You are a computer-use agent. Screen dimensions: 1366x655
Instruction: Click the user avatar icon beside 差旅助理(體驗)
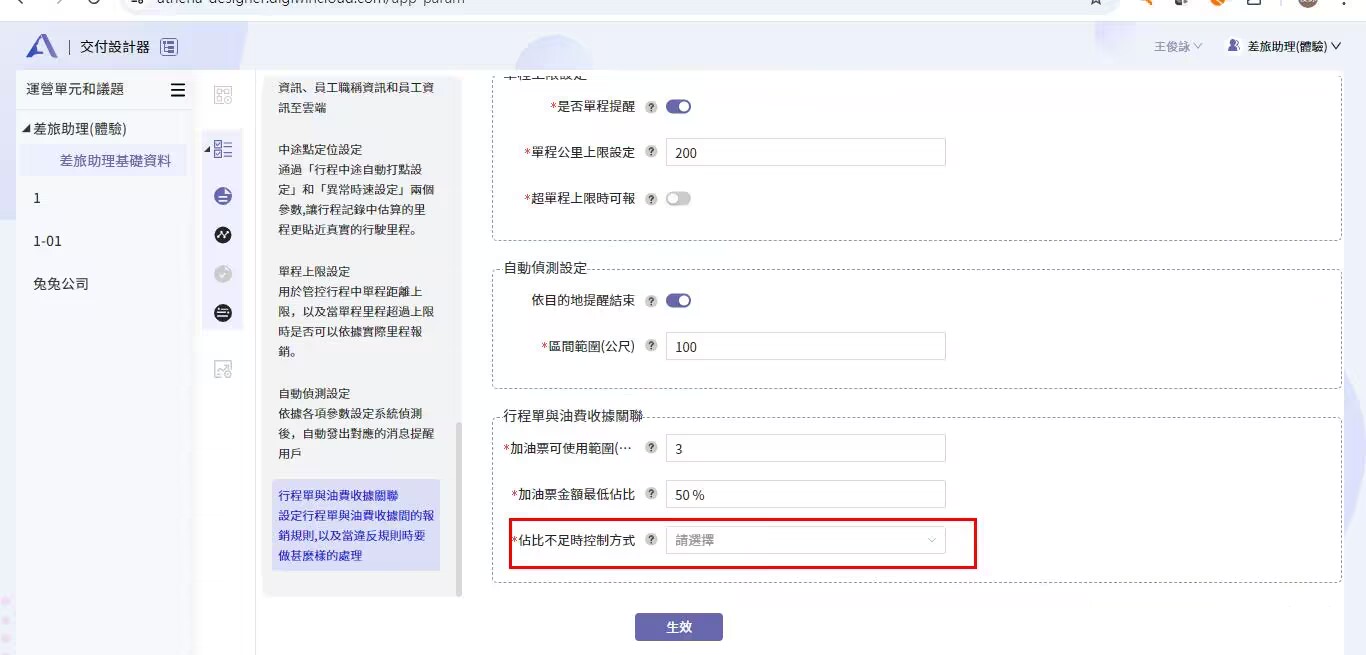click(1234, 46)
